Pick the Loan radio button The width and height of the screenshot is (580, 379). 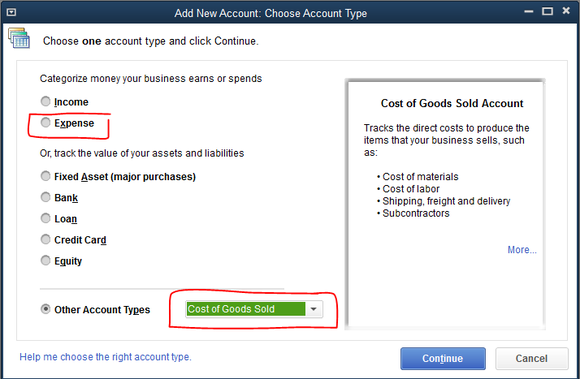tap(45, 218)
